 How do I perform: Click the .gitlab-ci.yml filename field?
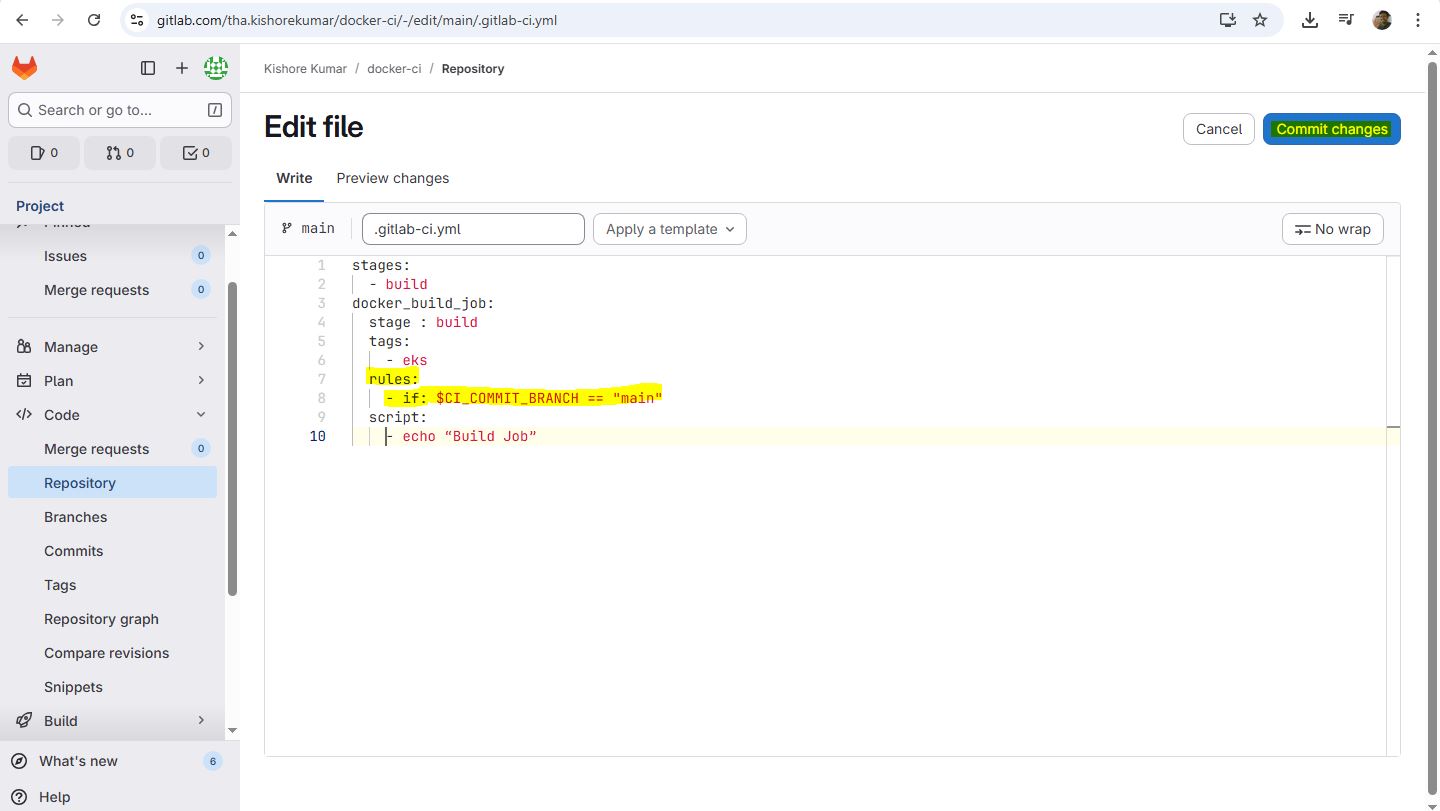473,229
